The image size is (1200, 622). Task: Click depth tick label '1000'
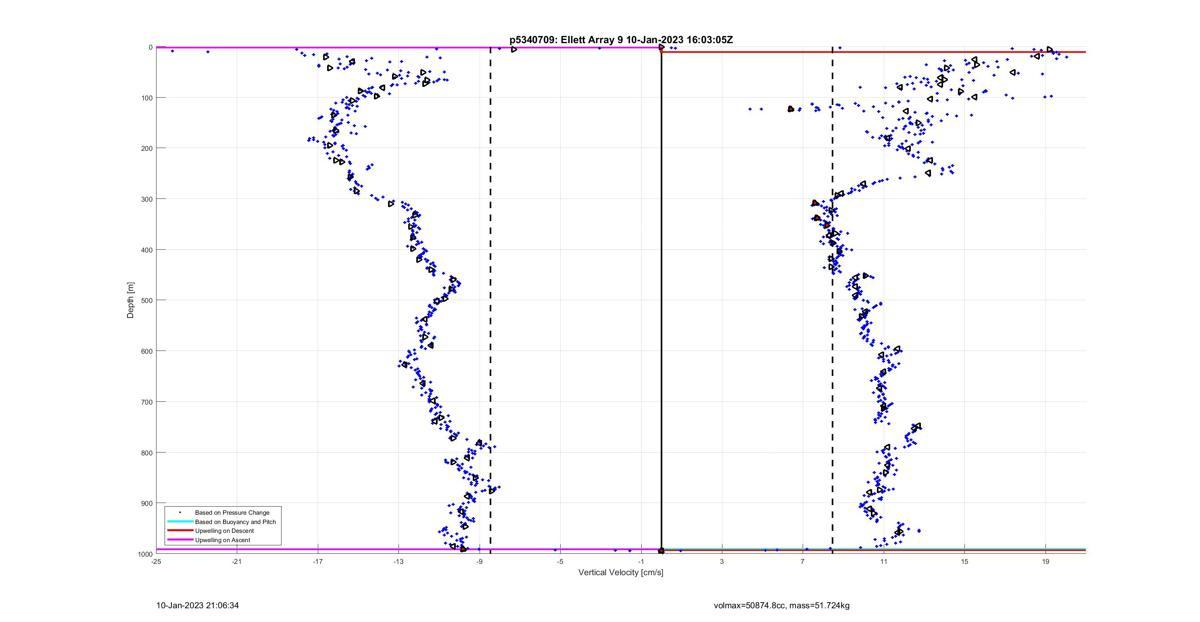pos(144,553)
